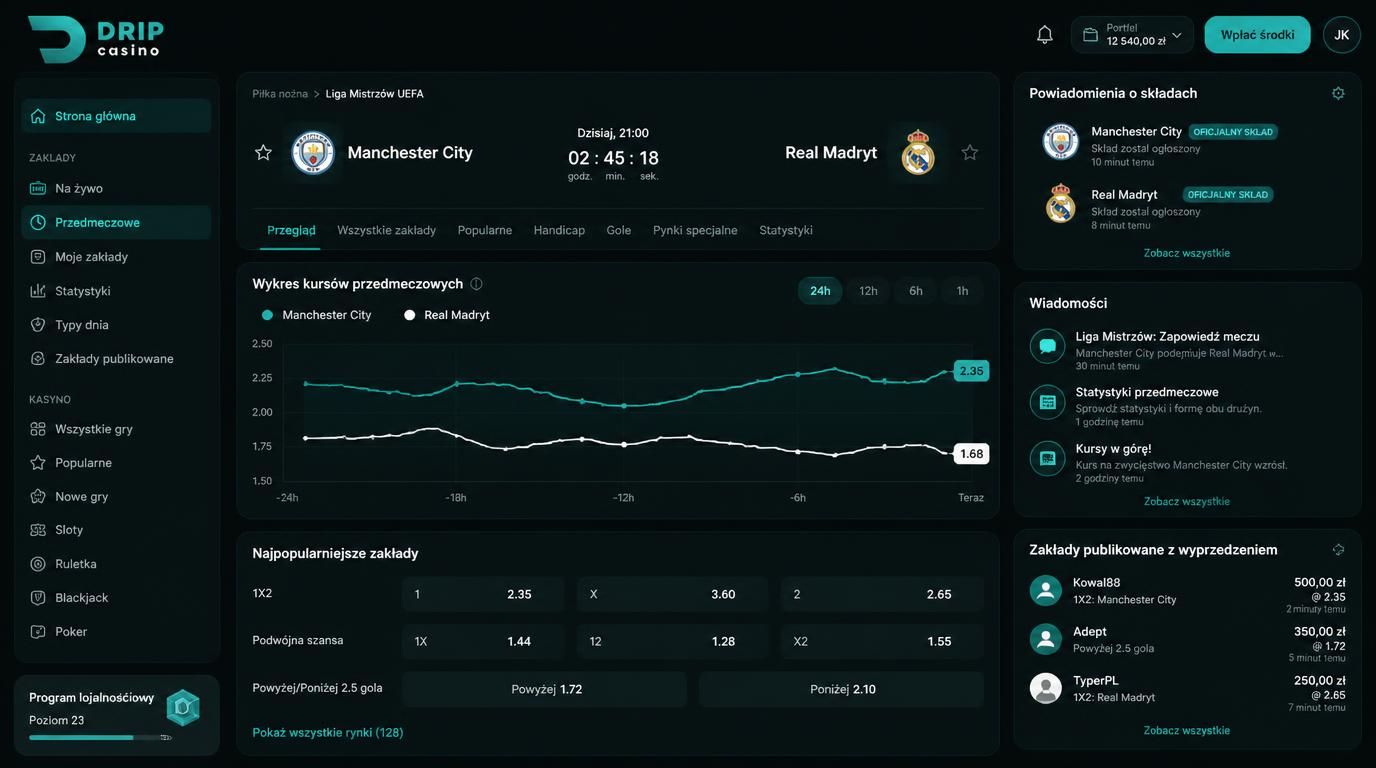Click the Real Madryt crest in match header
1376x768 pixels.
(917, 152)
